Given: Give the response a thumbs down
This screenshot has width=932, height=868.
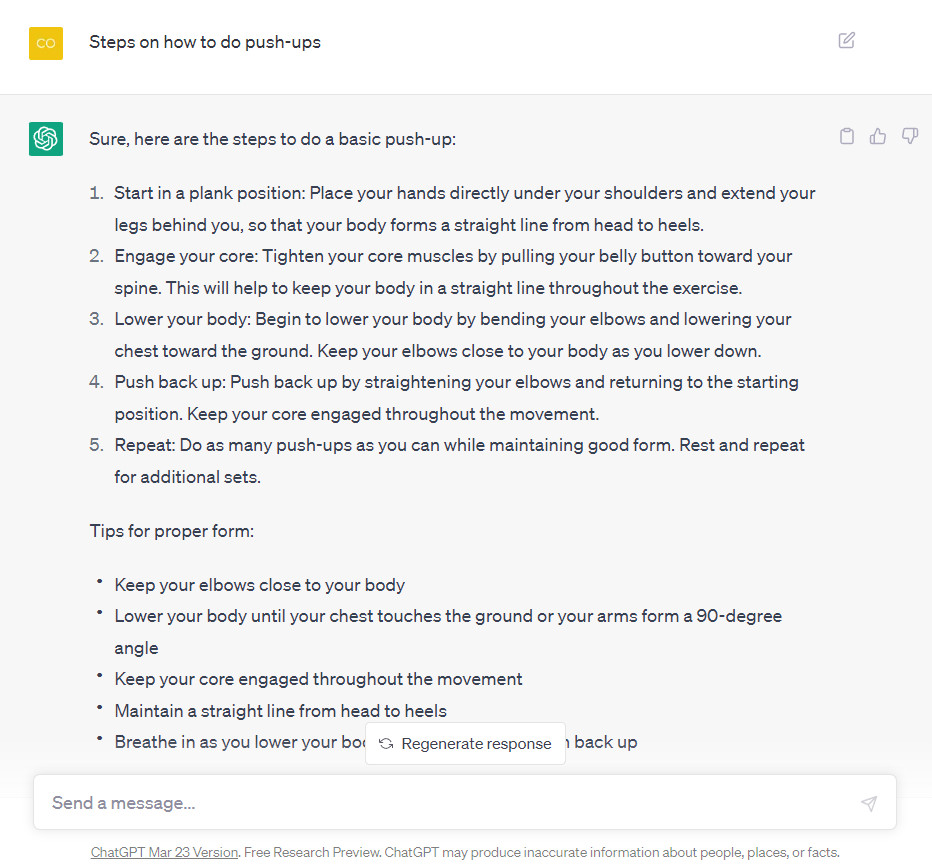Looking at the screenshot, I should pos(909,137).
